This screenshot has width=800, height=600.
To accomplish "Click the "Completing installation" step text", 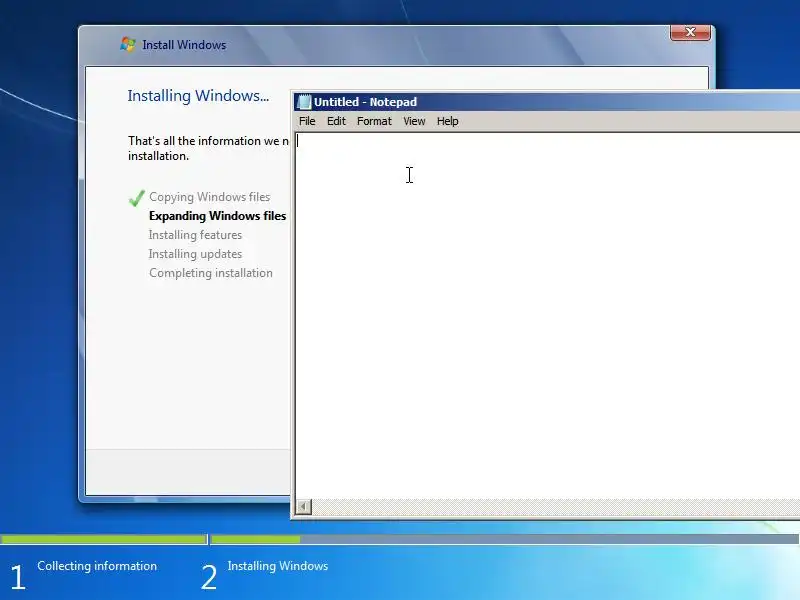I will (211, 273).
